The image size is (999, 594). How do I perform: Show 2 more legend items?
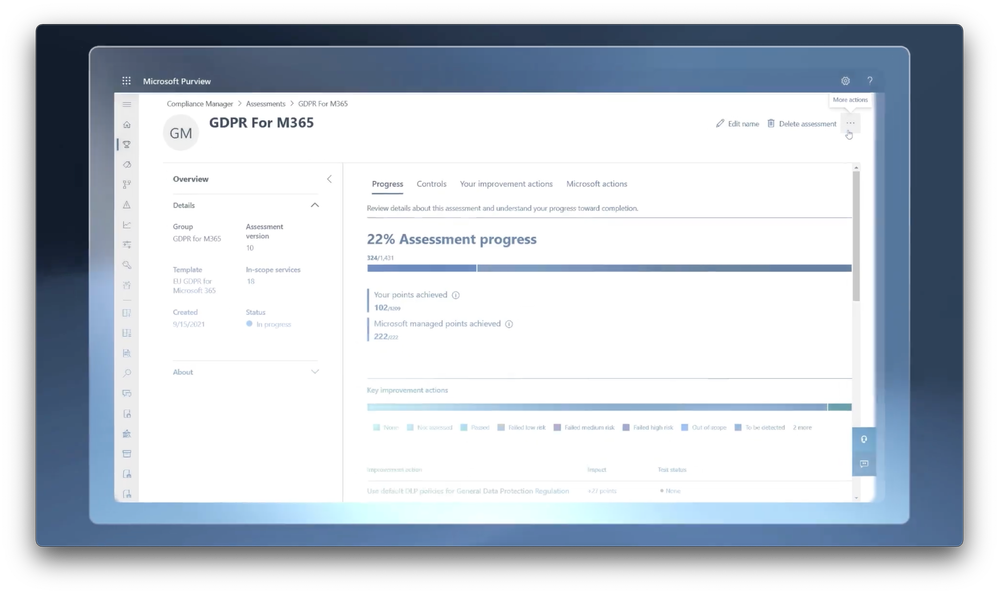pyautogui.click(x=802, y=428)
